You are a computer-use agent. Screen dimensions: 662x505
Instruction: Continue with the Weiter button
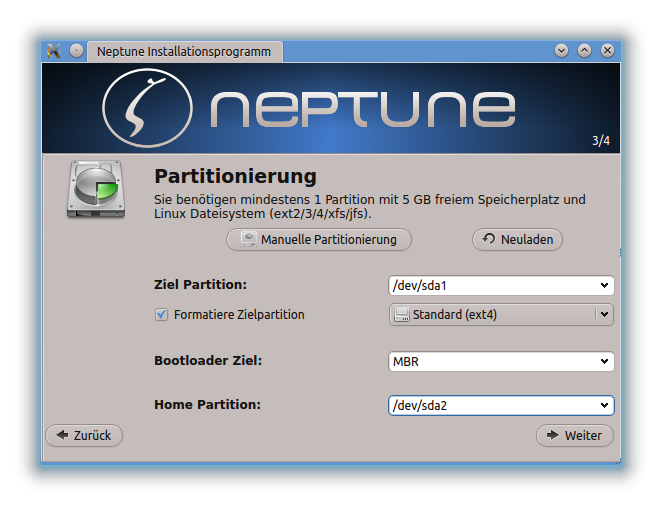coord(575,435)
